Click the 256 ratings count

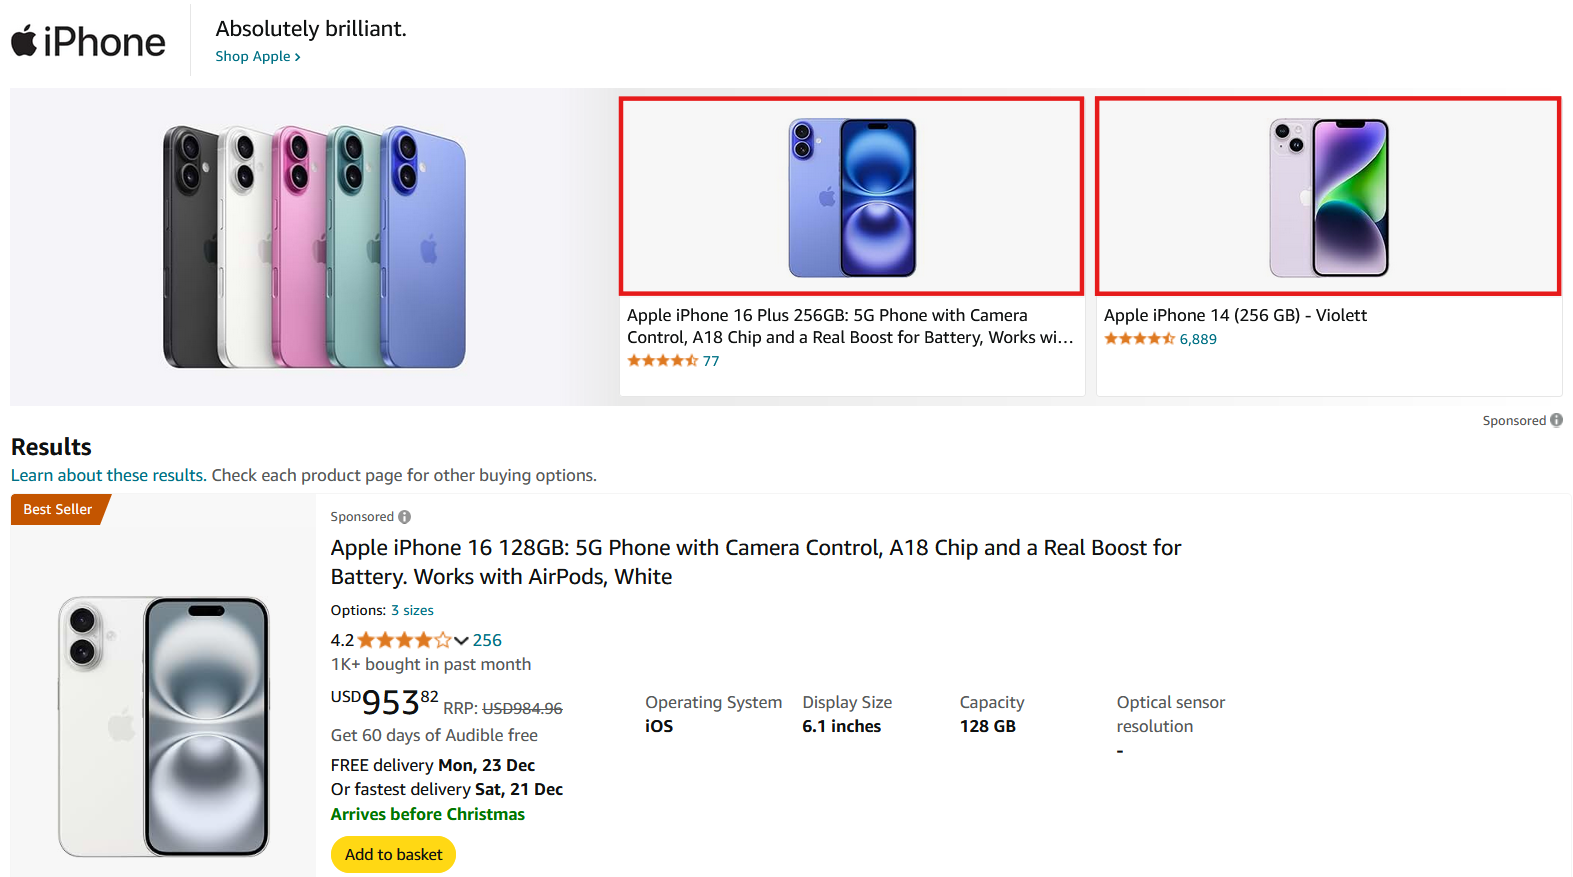(x=487, y=639)
